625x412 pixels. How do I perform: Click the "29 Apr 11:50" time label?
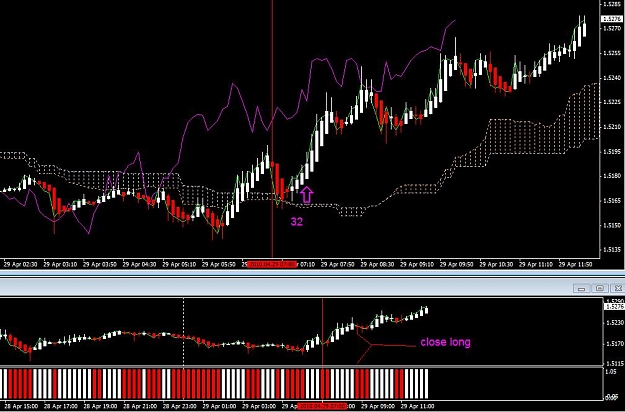pos(575,264)
